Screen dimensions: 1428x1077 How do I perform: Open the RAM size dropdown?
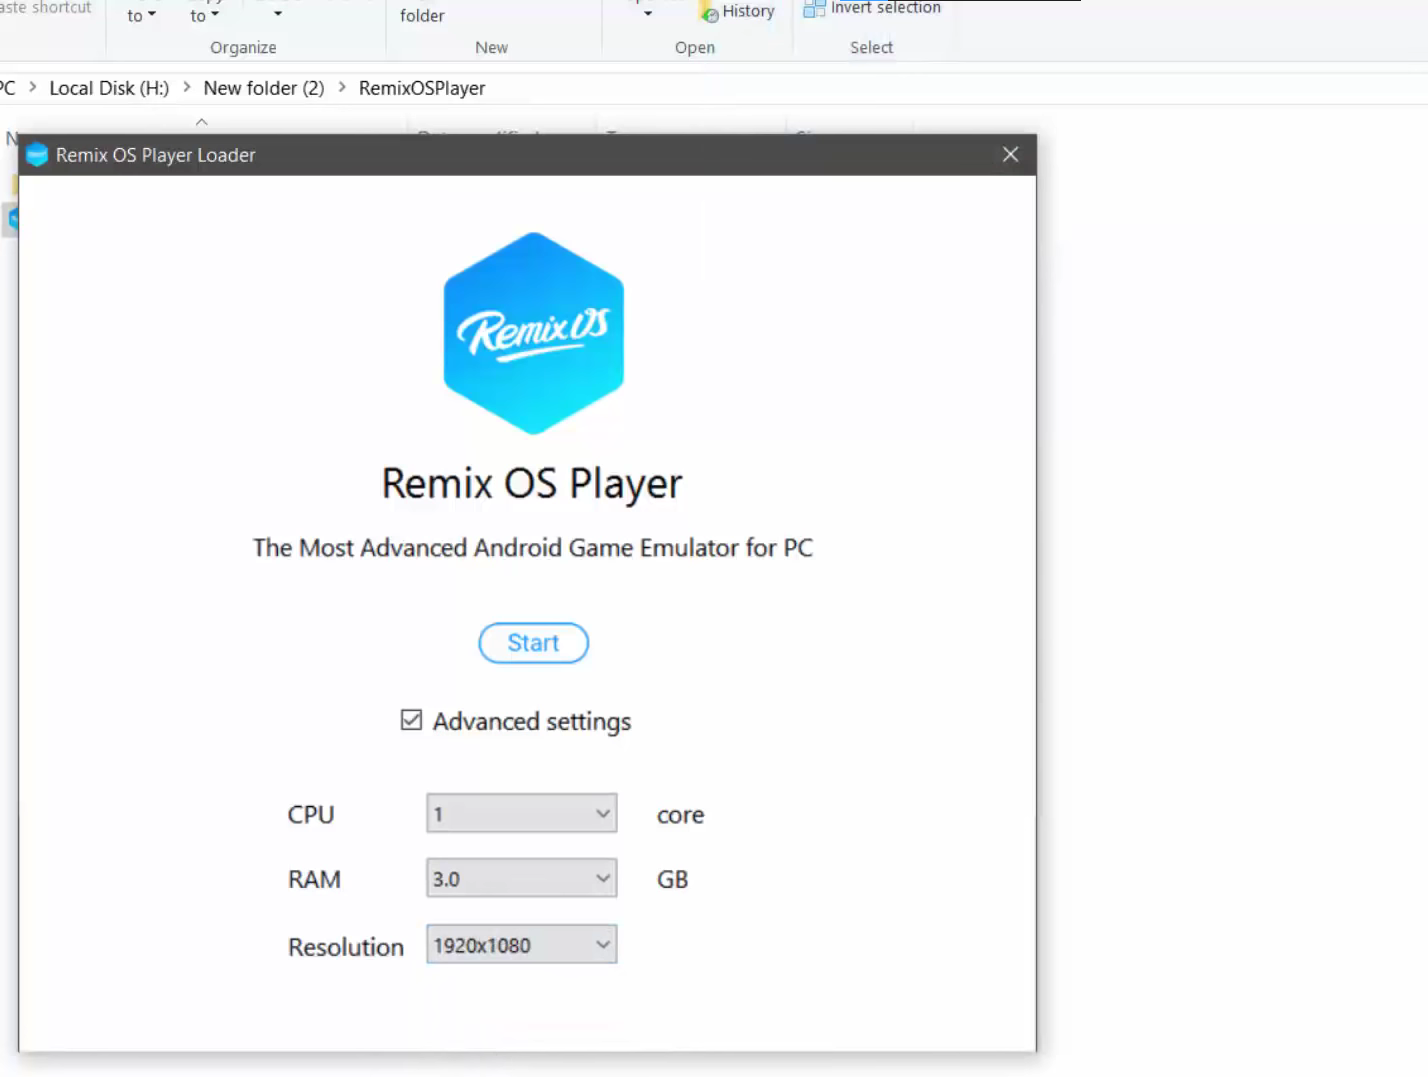coord(602,878)
